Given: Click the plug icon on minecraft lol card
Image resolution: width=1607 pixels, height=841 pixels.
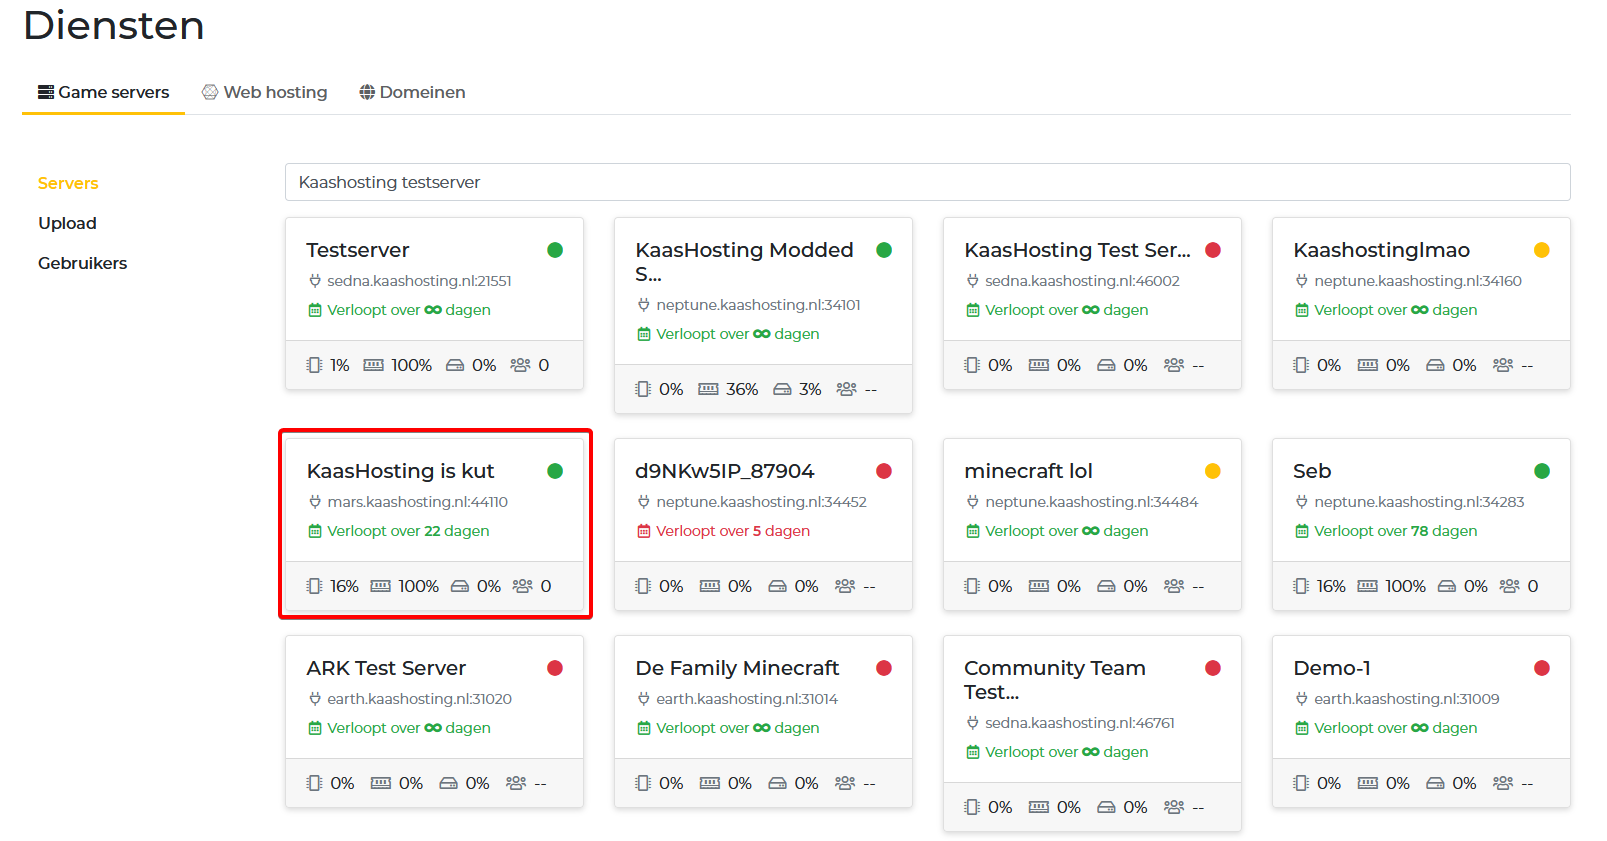Looking at the screenshot, I should click(972, 502).
